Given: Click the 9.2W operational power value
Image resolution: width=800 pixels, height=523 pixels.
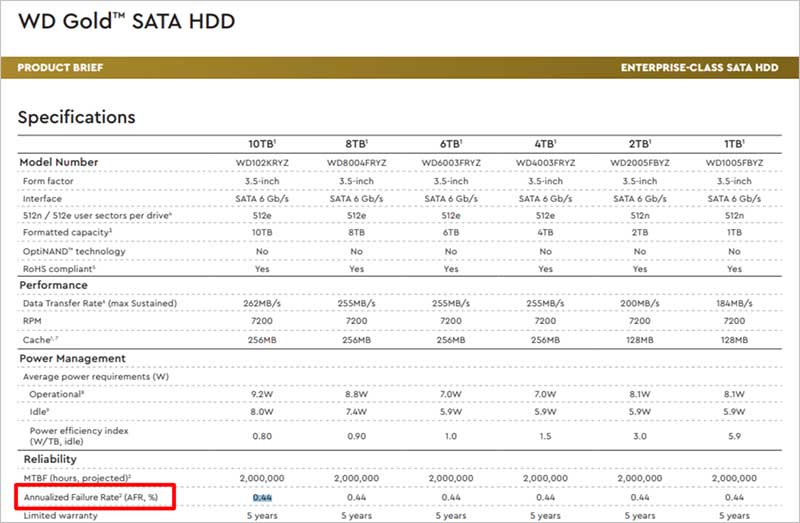Looking at the screenshot, I should (x=262, y=394).
